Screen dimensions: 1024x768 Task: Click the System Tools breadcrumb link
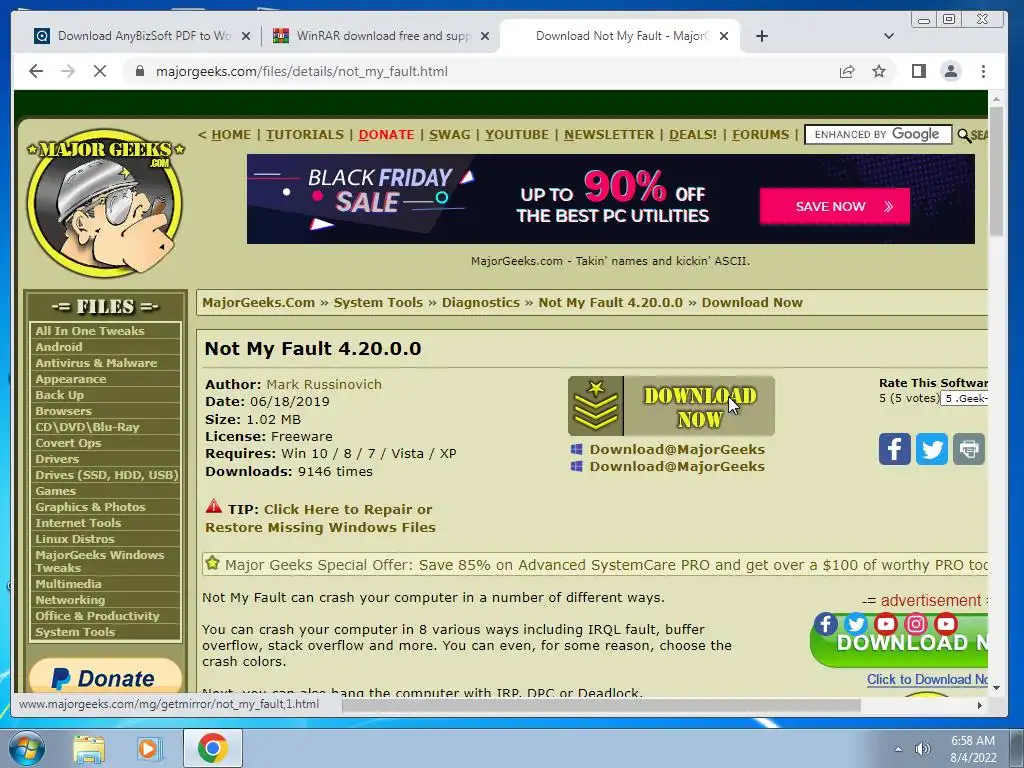pos(378,302)
